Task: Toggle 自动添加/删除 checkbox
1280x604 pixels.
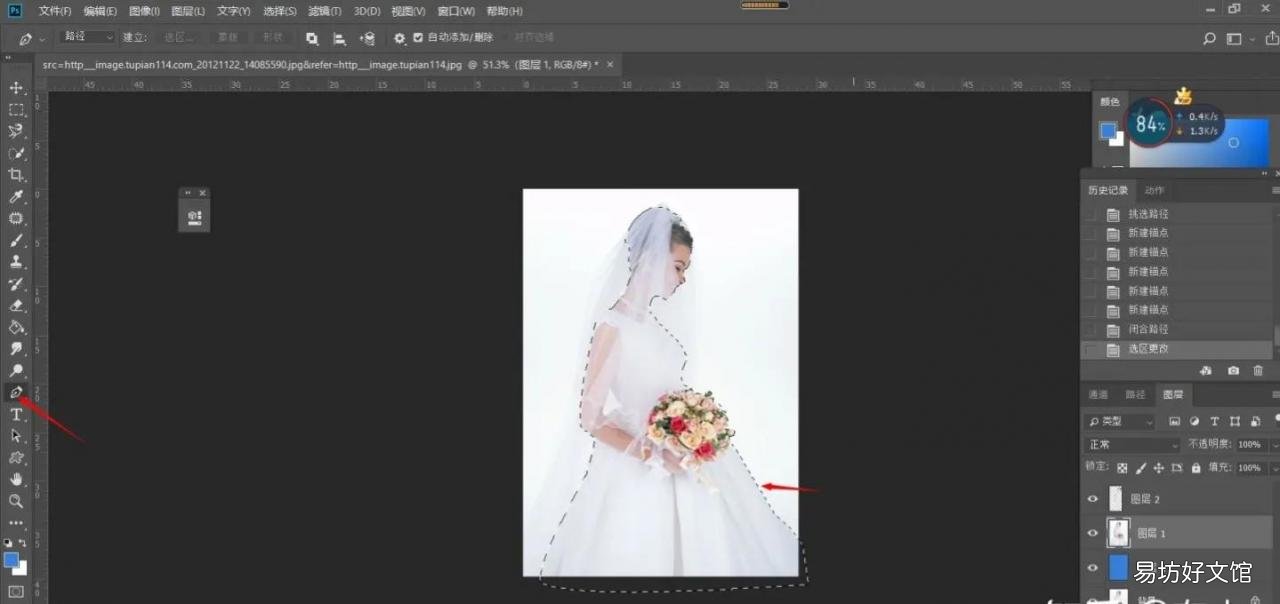Action: click(418, 38)
